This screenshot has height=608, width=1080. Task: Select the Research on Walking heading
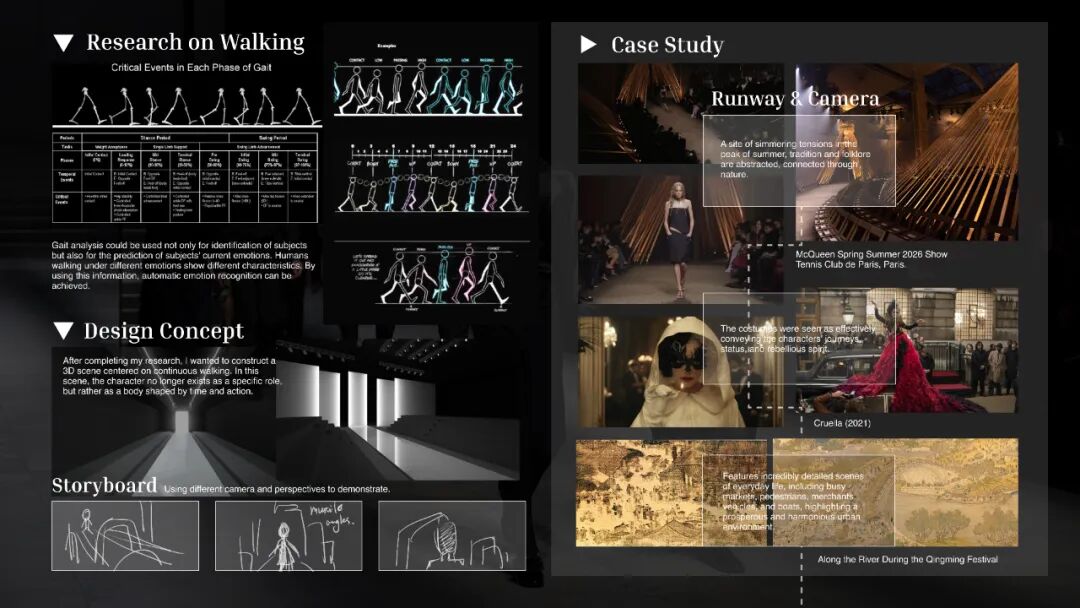click(x=196, y=43)
